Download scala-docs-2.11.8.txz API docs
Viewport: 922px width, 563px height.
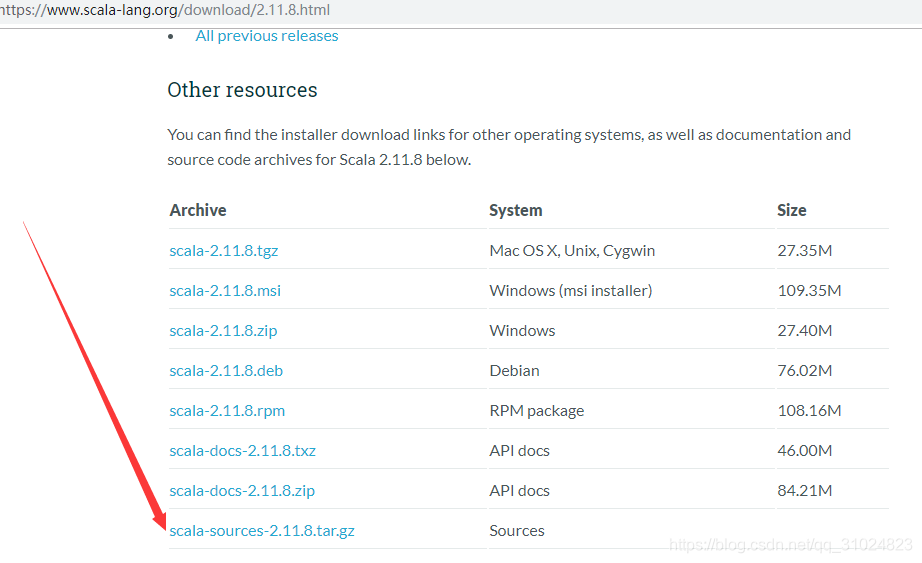coord(242,451)
